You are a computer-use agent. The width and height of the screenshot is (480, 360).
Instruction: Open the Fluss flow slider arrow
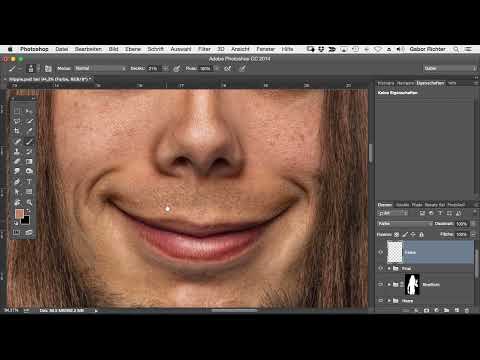[x=217, y=68]
